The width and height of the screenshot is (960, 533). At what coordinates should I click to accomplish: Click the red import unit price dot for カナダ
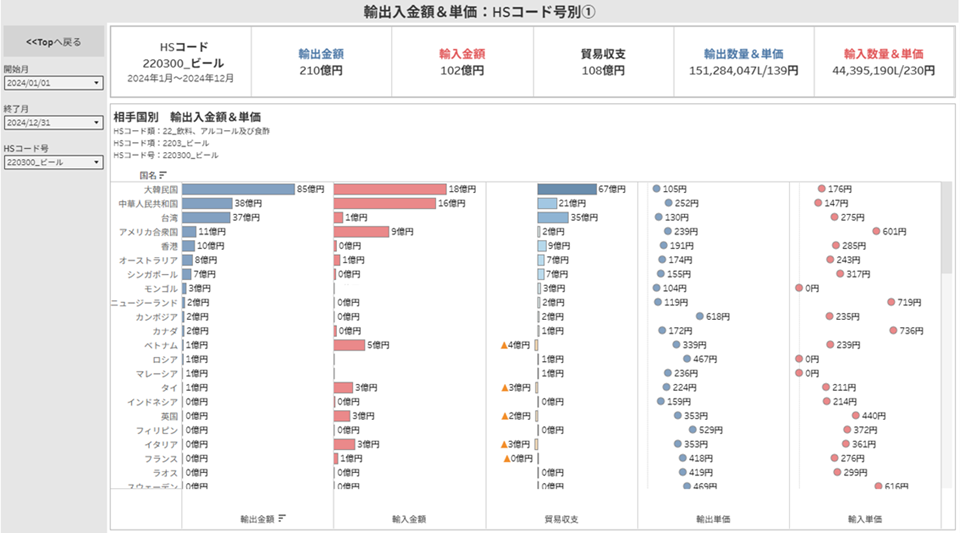(x=893, y=330)
